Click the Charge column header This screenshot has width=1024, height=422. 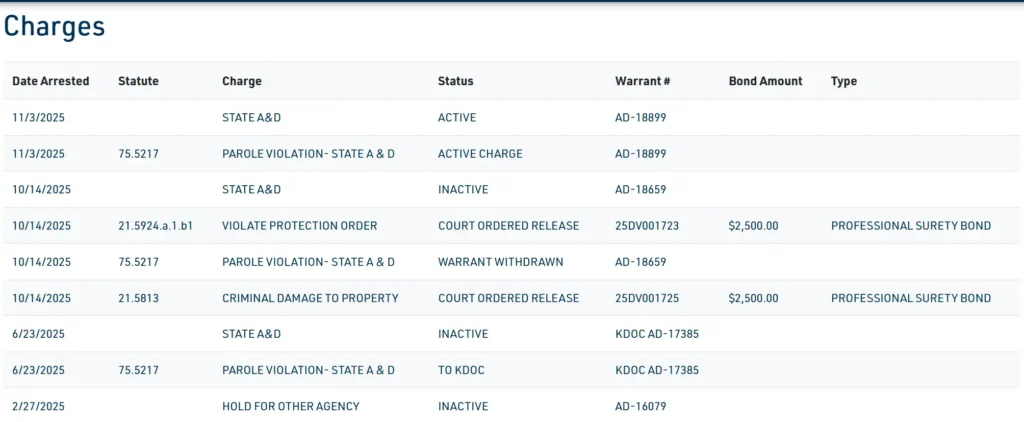241,81
